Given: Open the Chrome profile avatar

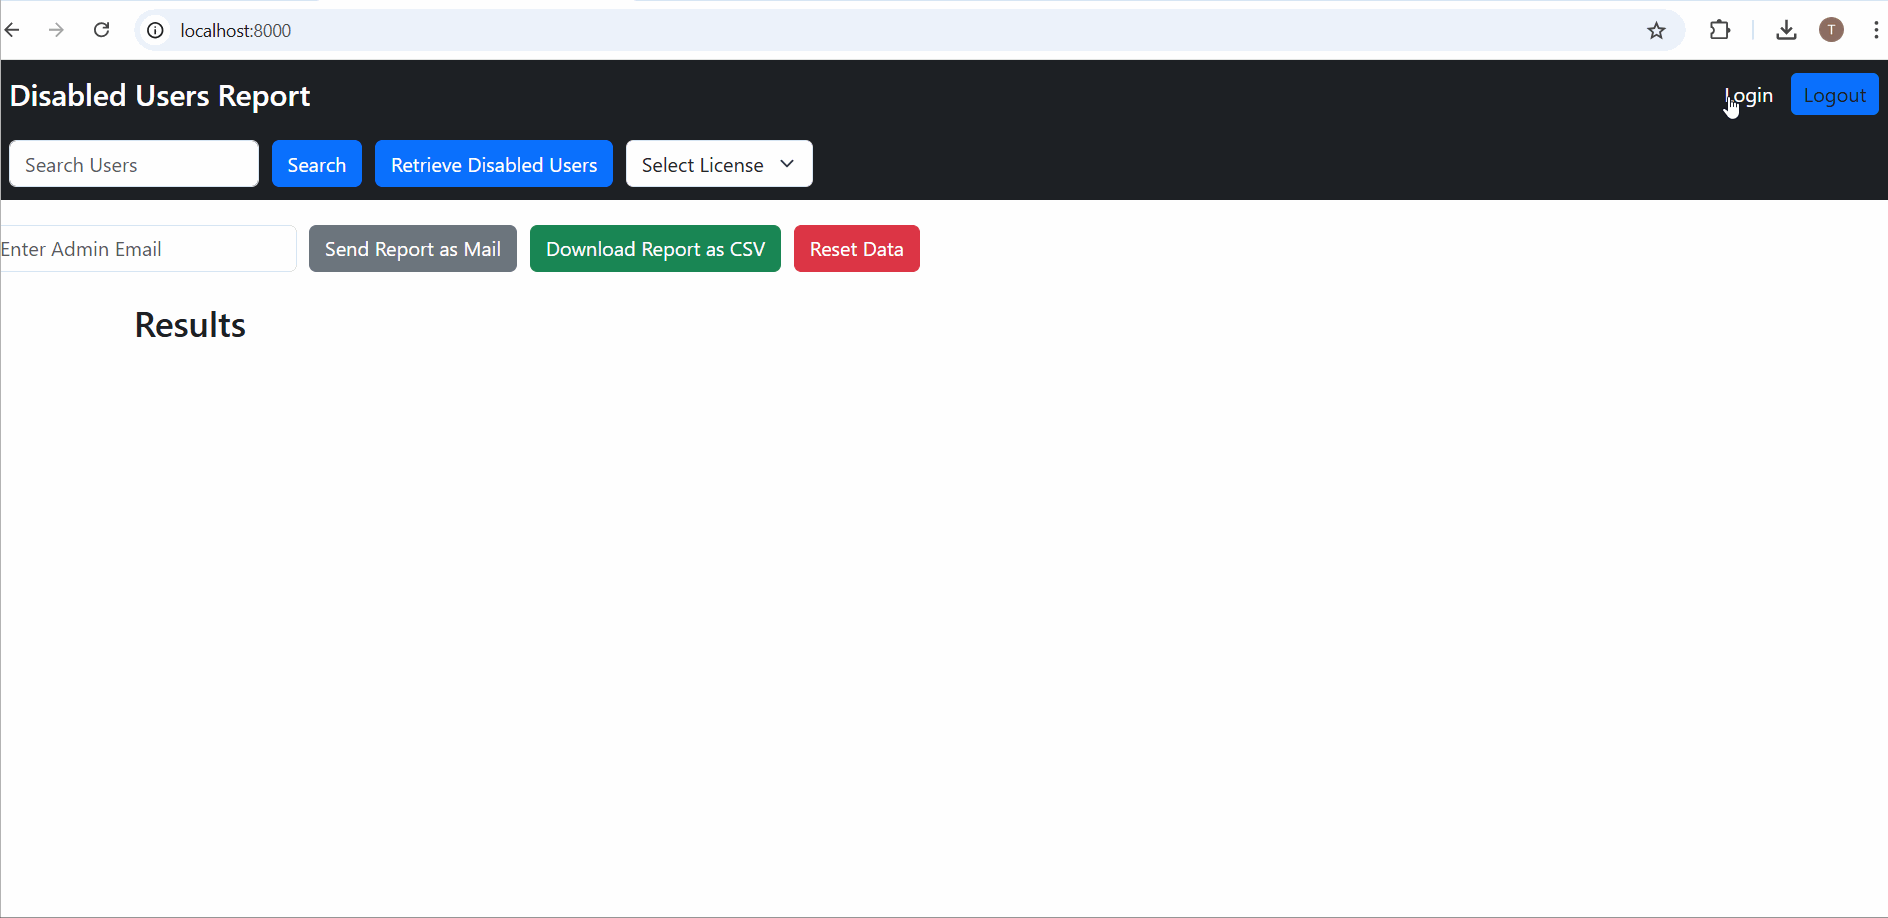Looking at the screenshot, I should pyautogui.click(x=1831, y=30).
